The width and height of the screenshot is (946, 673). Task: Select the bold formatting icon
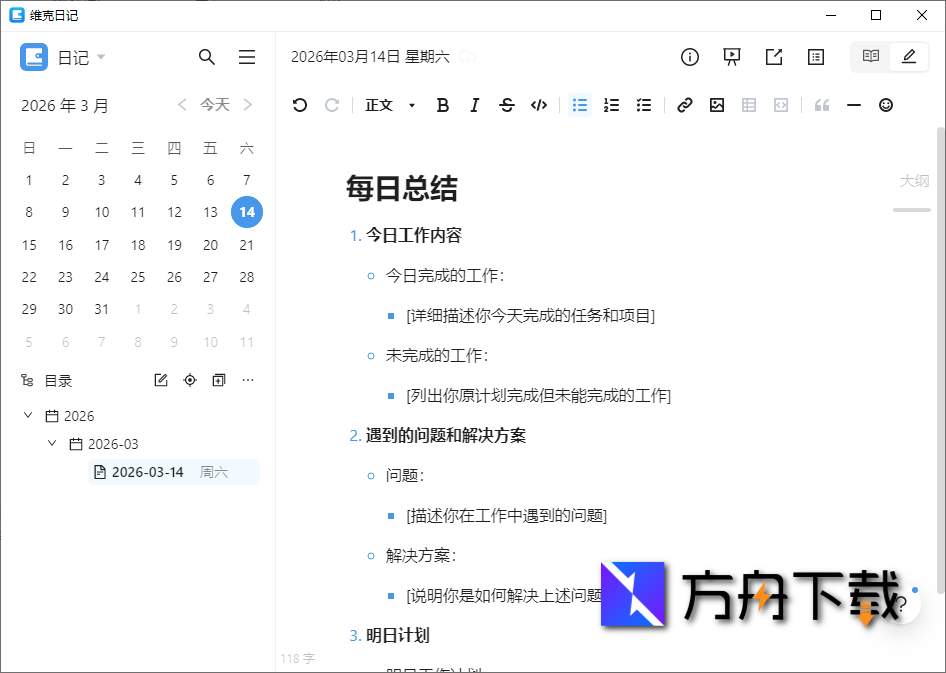point(442,105)
